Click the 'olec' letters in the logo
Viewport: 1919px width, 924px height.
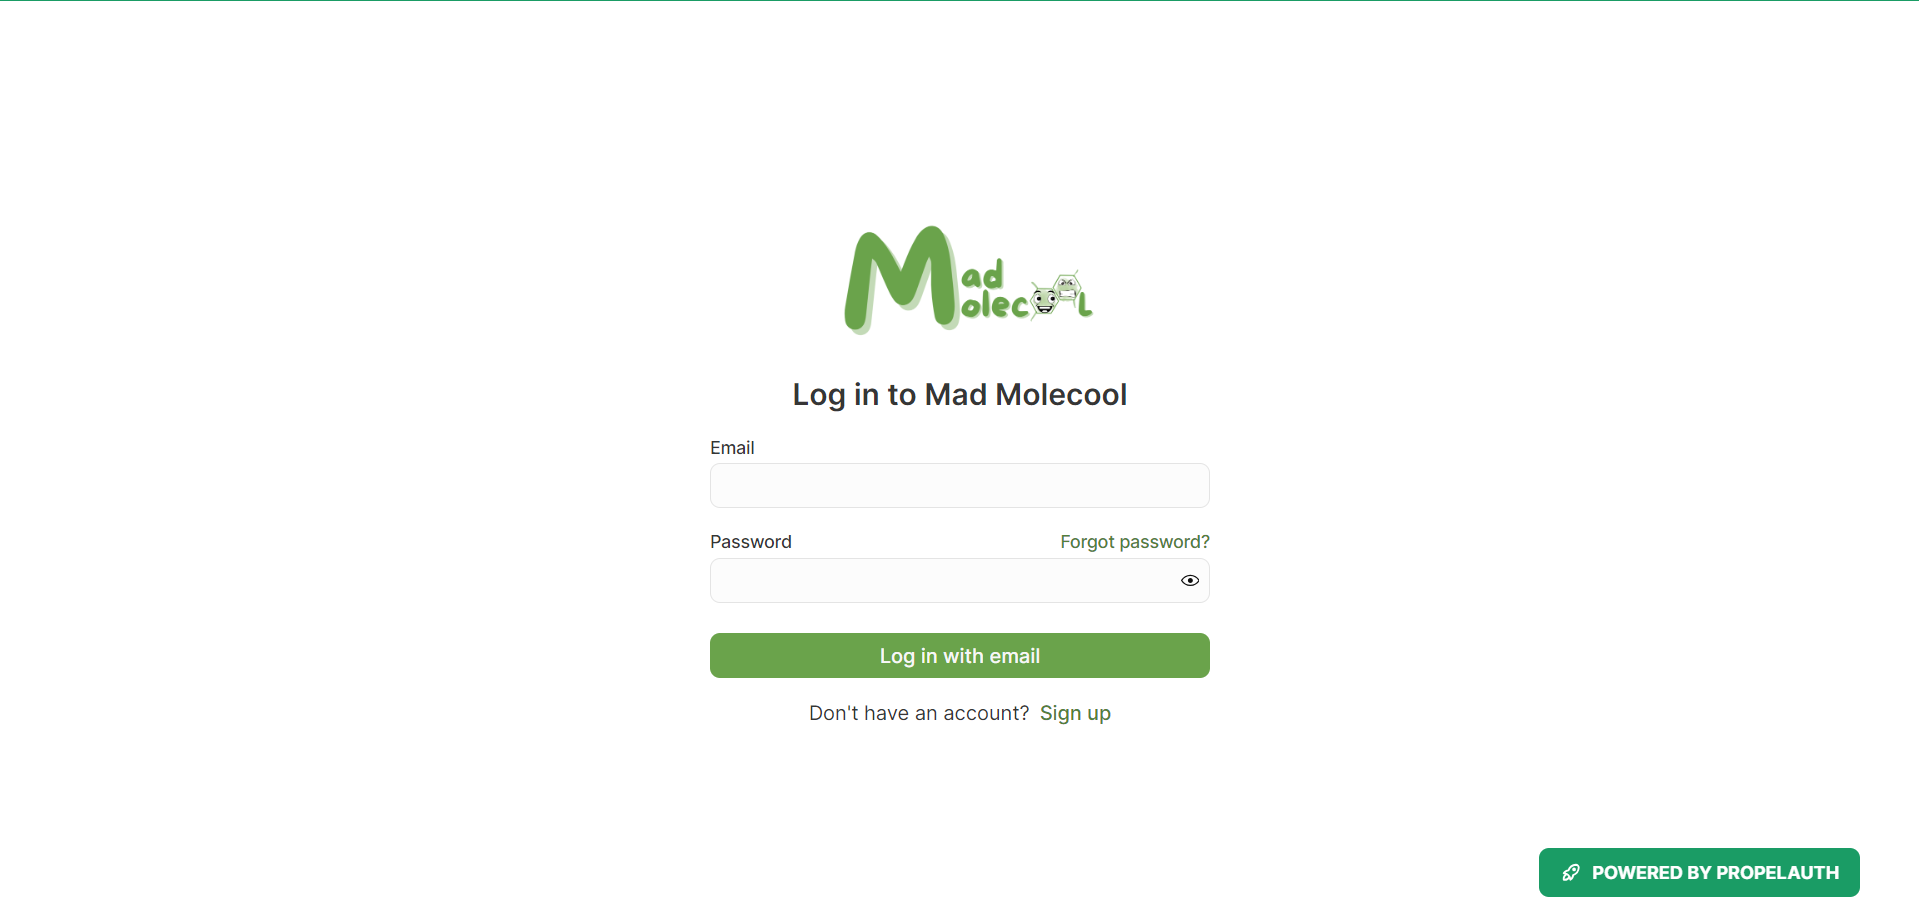(995, 304)
